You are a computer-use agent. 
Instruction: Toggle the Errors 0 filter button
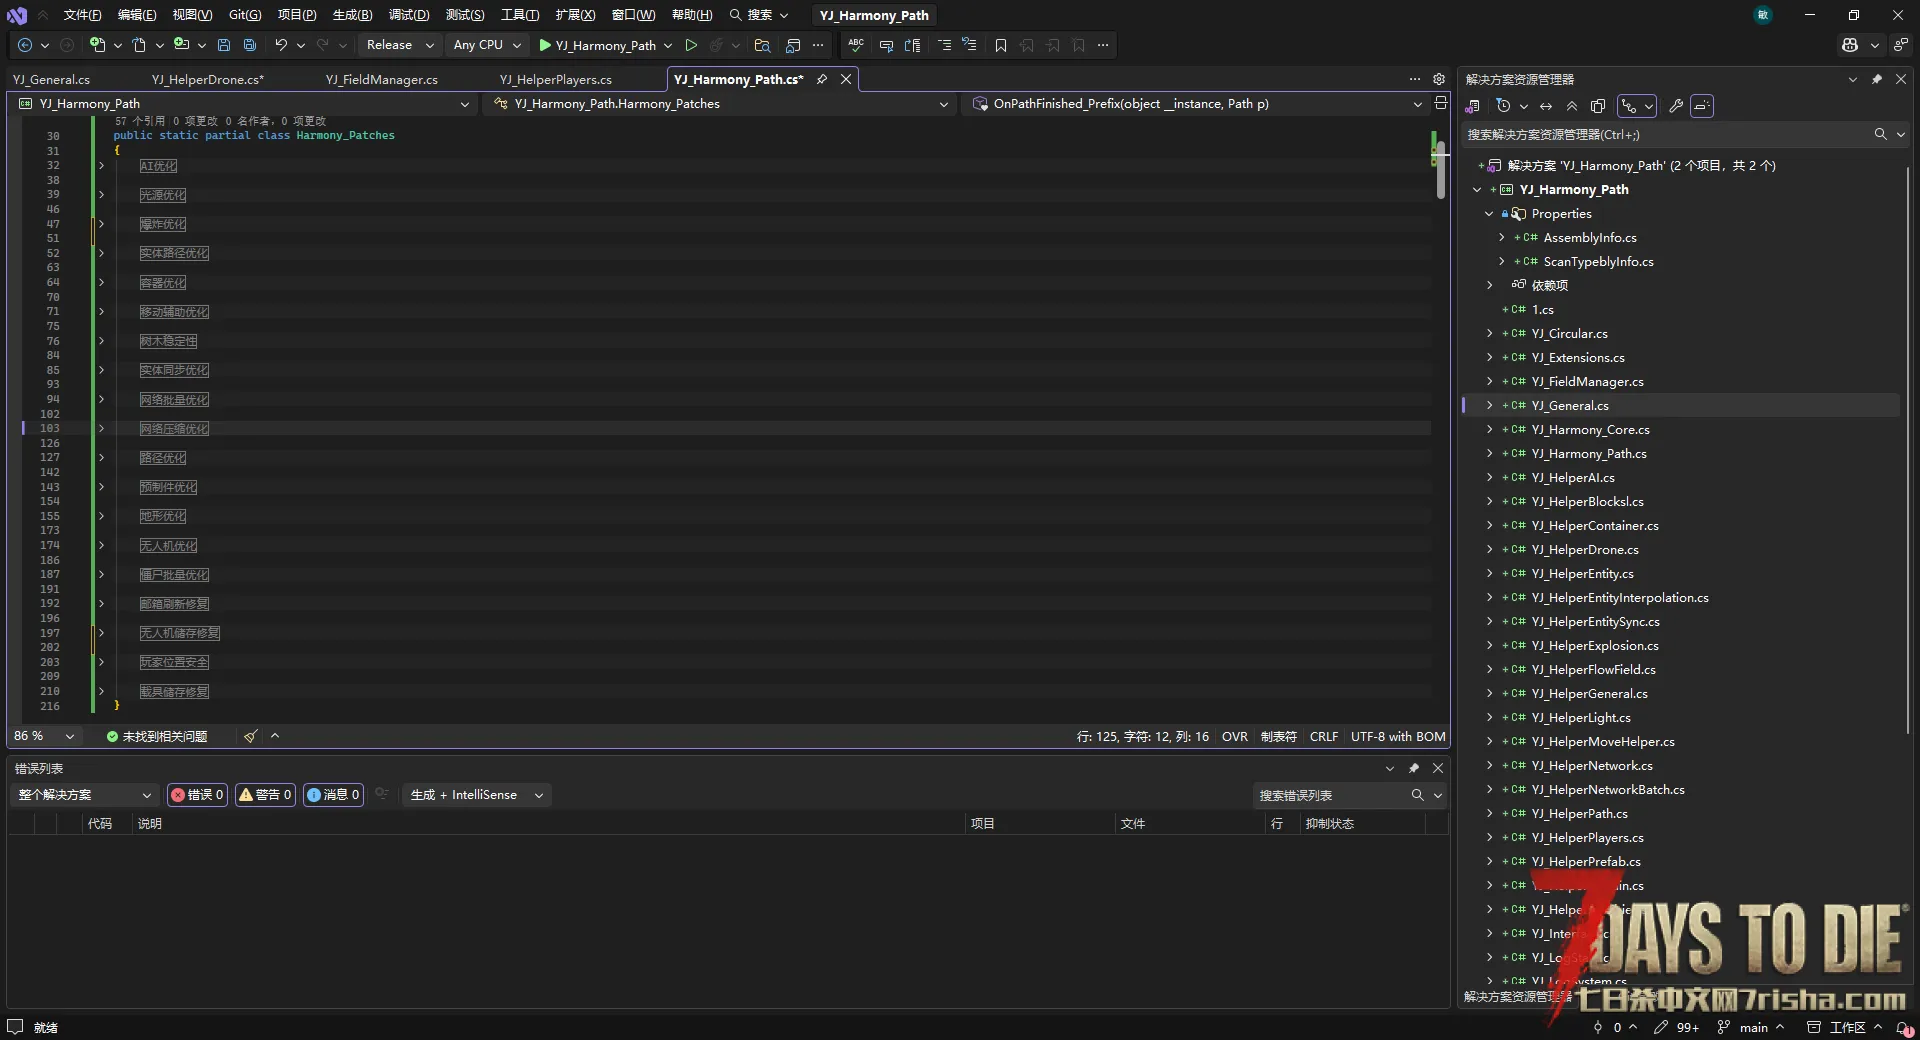pos(197,795)
